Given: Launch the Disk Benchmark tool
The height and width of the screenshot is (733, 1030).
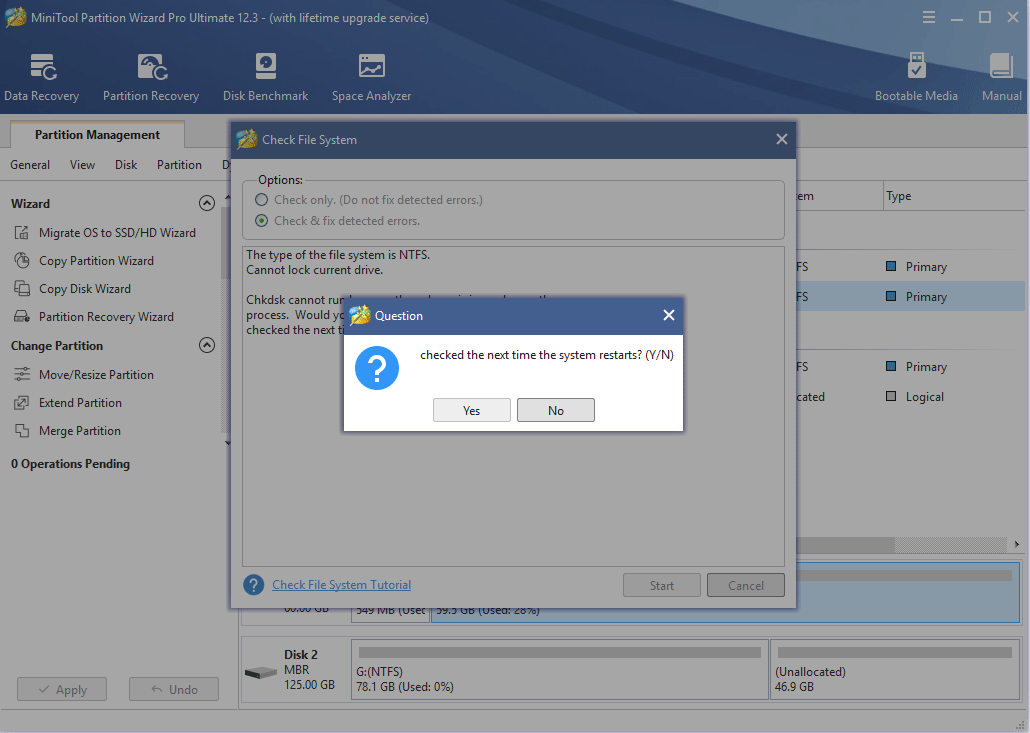Looking at the screenshot, I should tap(265, 78).
